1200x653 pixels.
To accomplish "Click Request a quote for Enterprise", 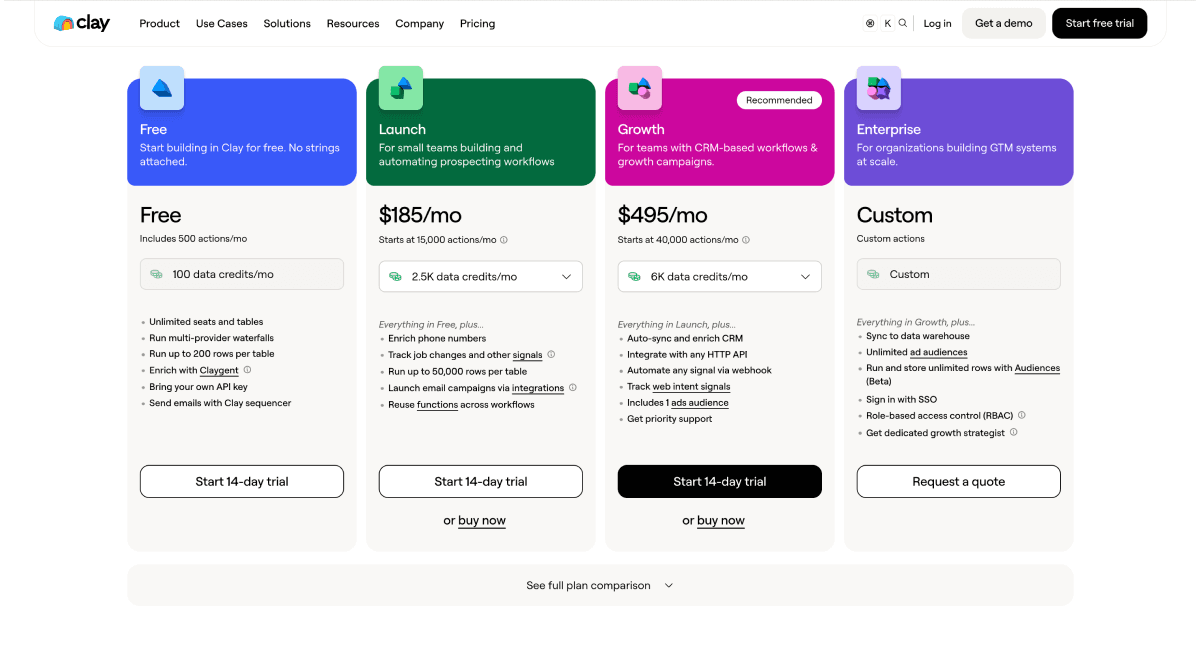I will 959,481.
